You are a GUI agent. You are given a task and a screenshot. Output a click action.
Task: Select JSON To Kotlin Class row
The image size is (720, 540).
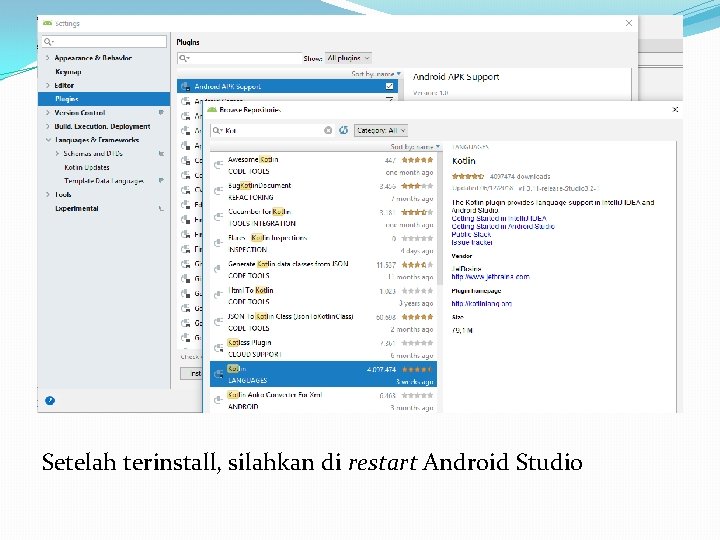tap(324, 322)
